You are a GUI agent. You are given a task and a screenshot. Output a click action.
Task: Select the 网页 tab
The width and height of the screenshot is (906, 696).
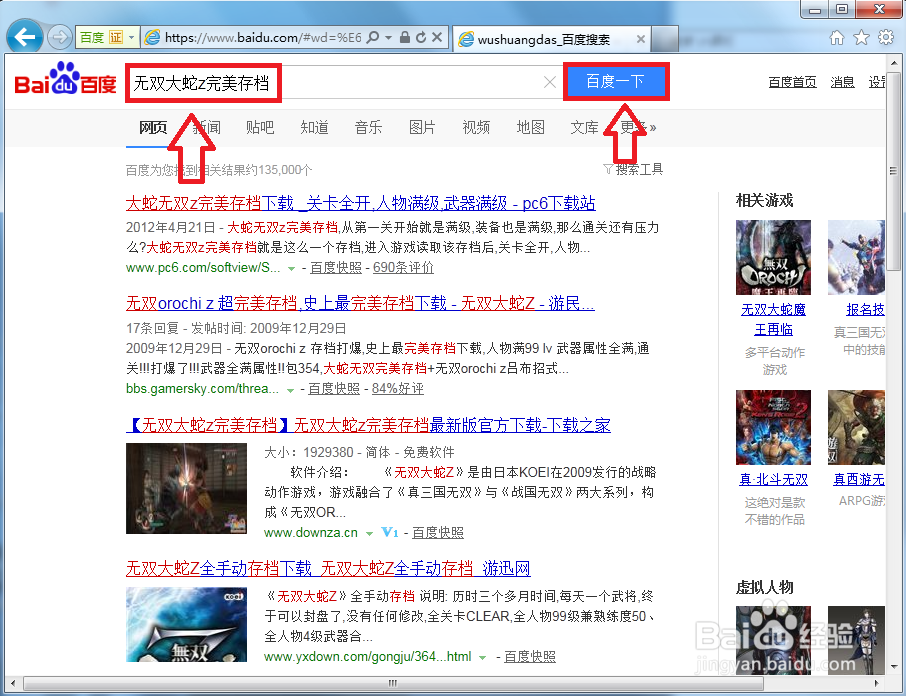tap(153, 127)
